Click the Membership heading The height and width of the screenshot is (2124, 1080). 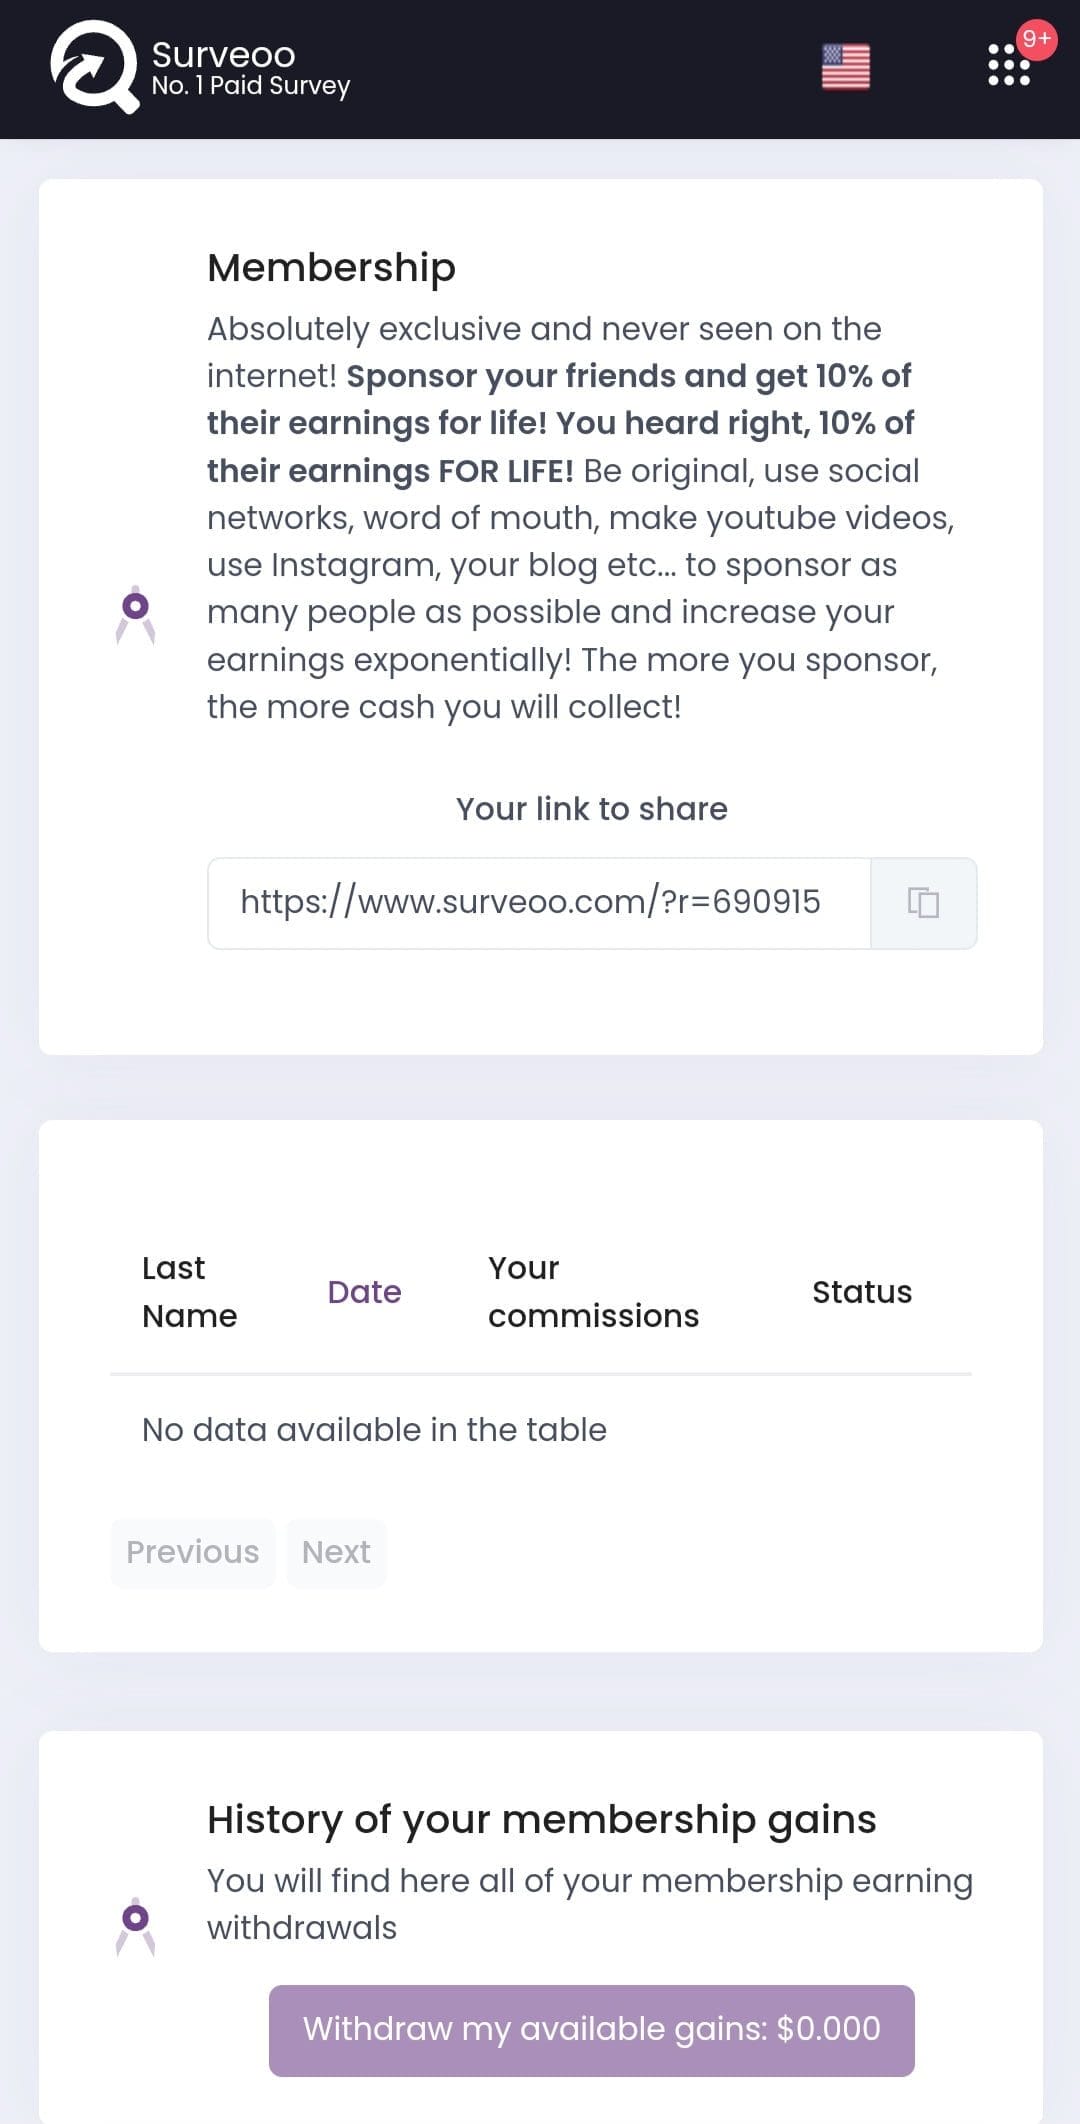point(331,267)
